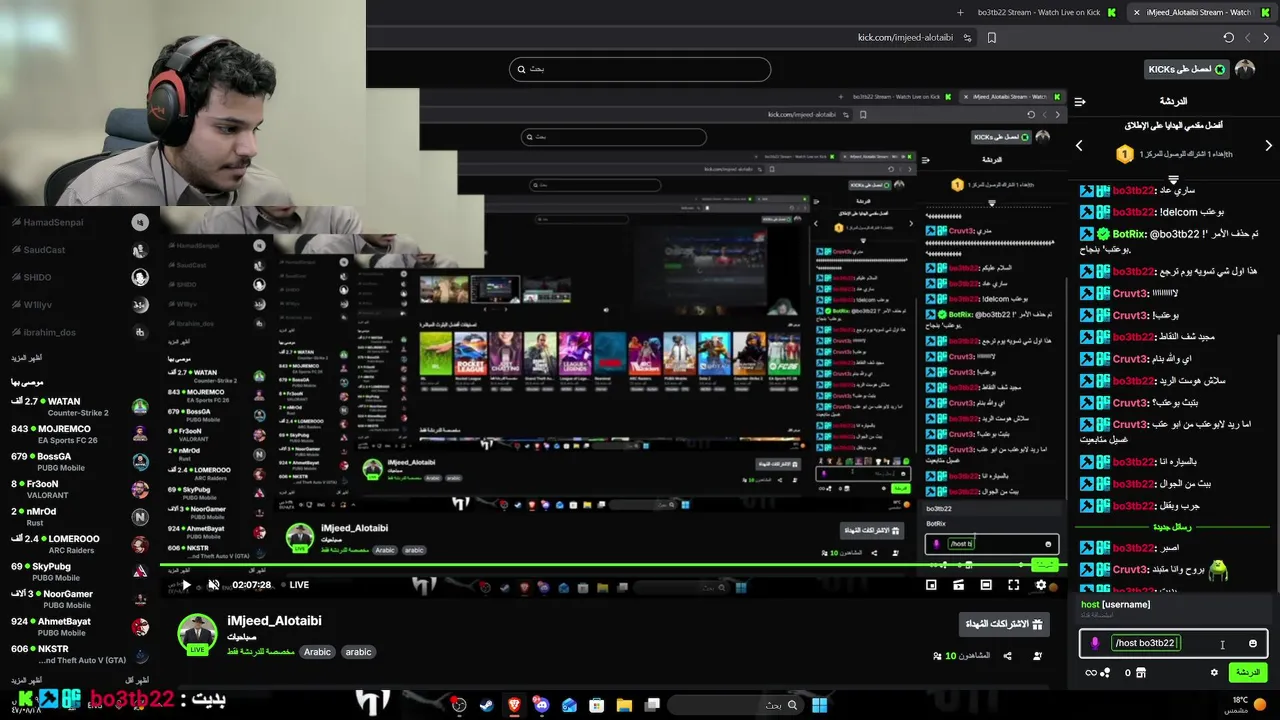Play the stream with the play button
This screenshot has height=720, width=1280.
pyautogui.click(x=185, y=585)
